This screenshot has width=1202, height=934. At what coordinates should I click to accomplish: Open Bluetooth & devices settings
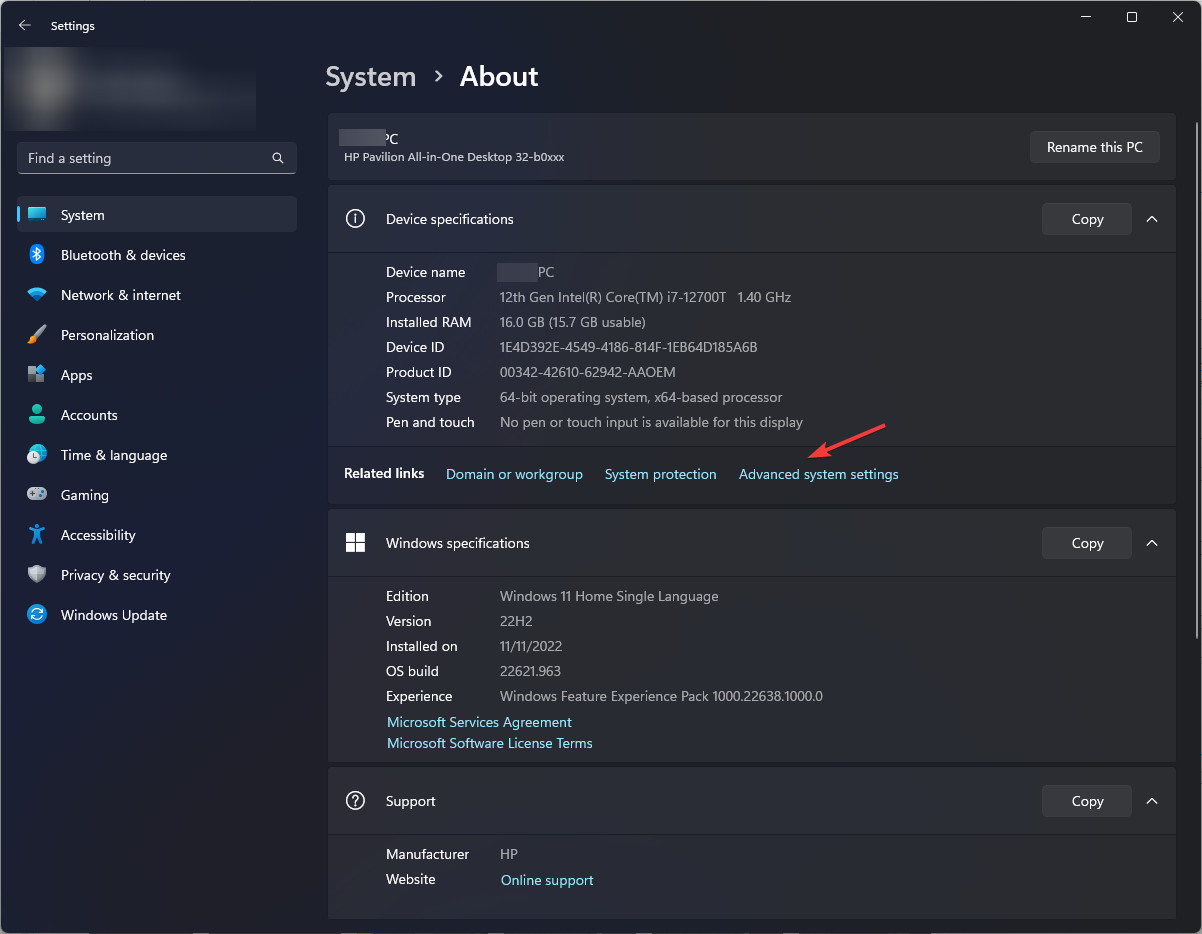[157, 255]
